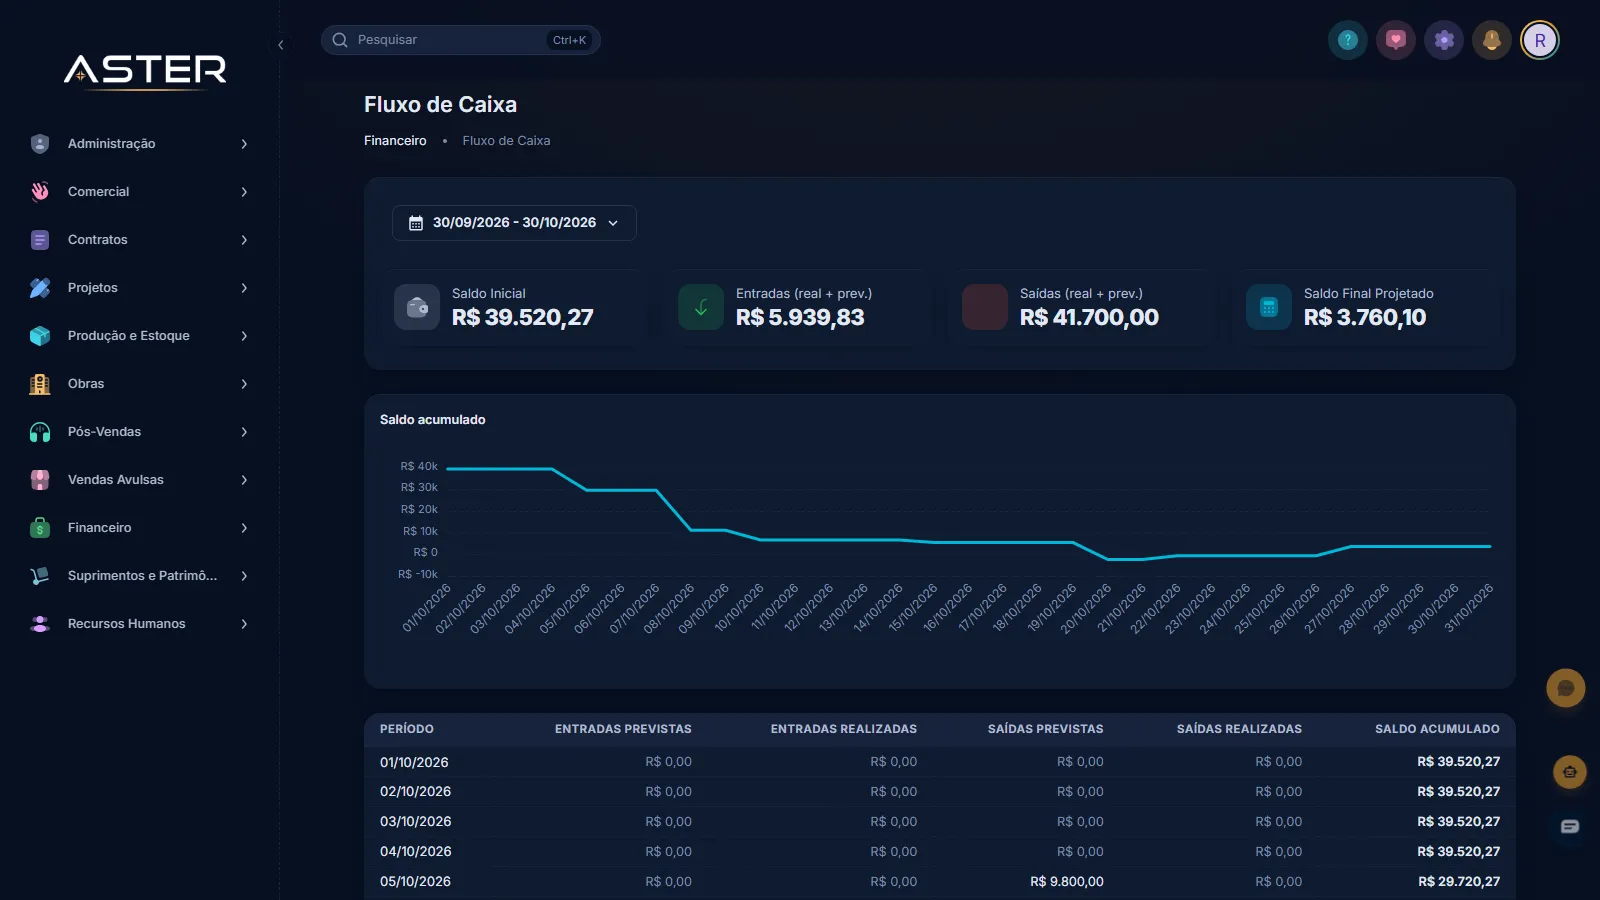This screenshot has width=1600, height=900.
Task: Click the orange support robot floating icon
Action: [1570, 772]
